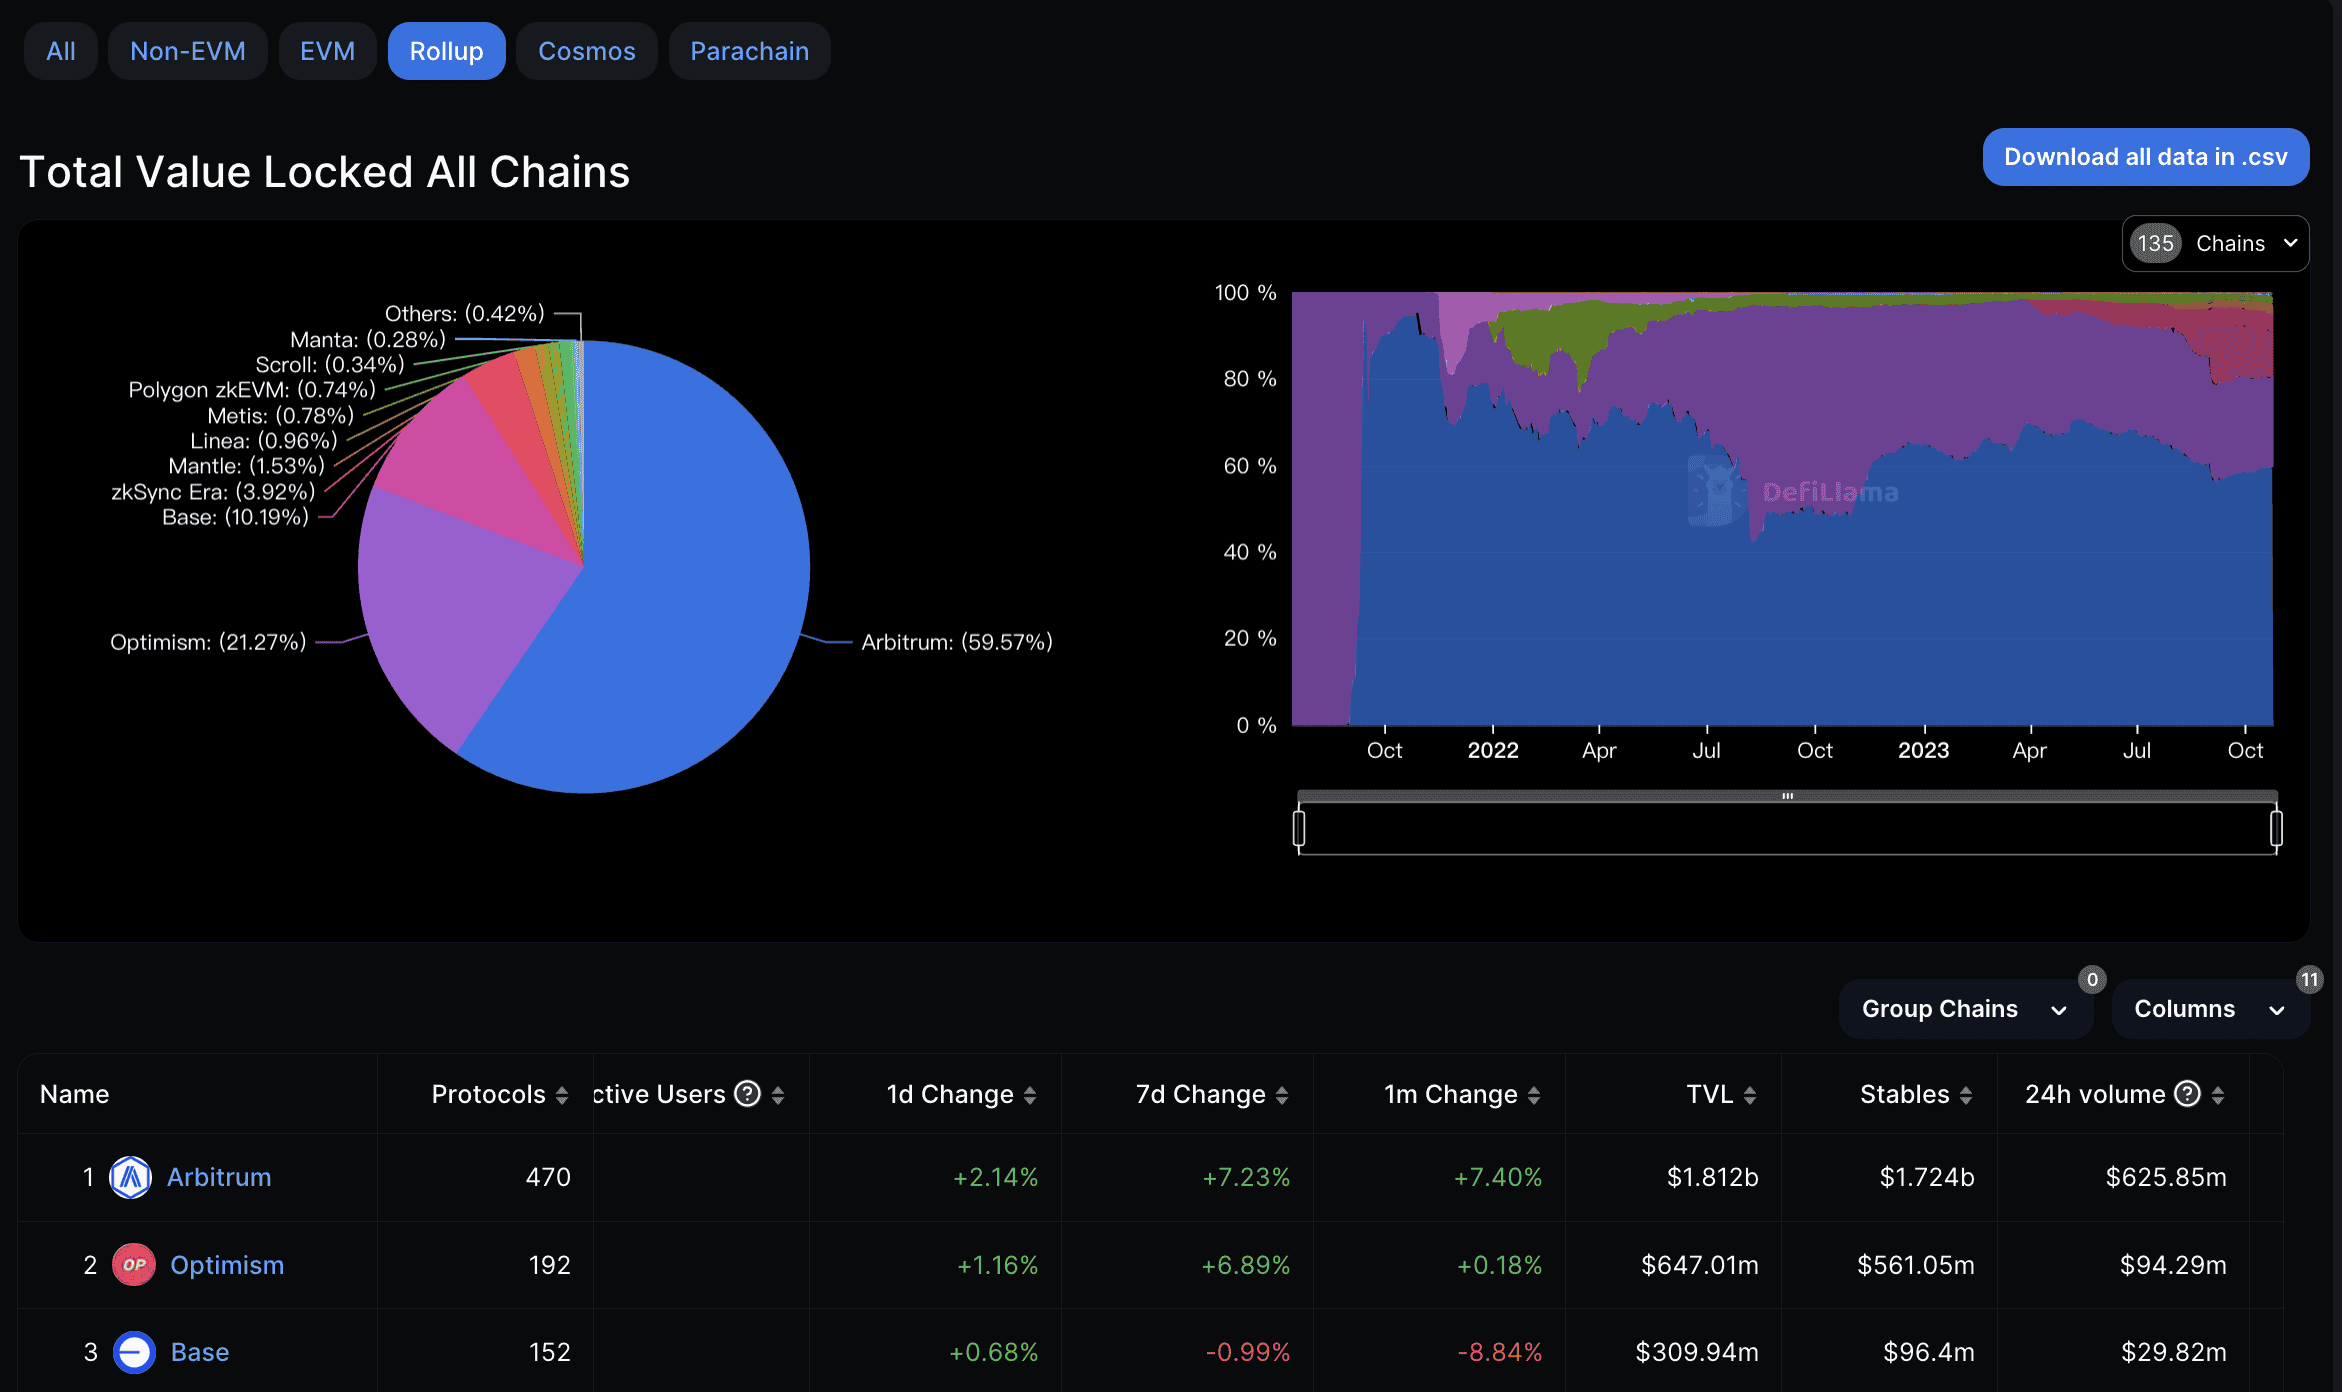Sort by TVL sort arrows
The width and height of the screenshot is (2342, 1392).
1750,1096
